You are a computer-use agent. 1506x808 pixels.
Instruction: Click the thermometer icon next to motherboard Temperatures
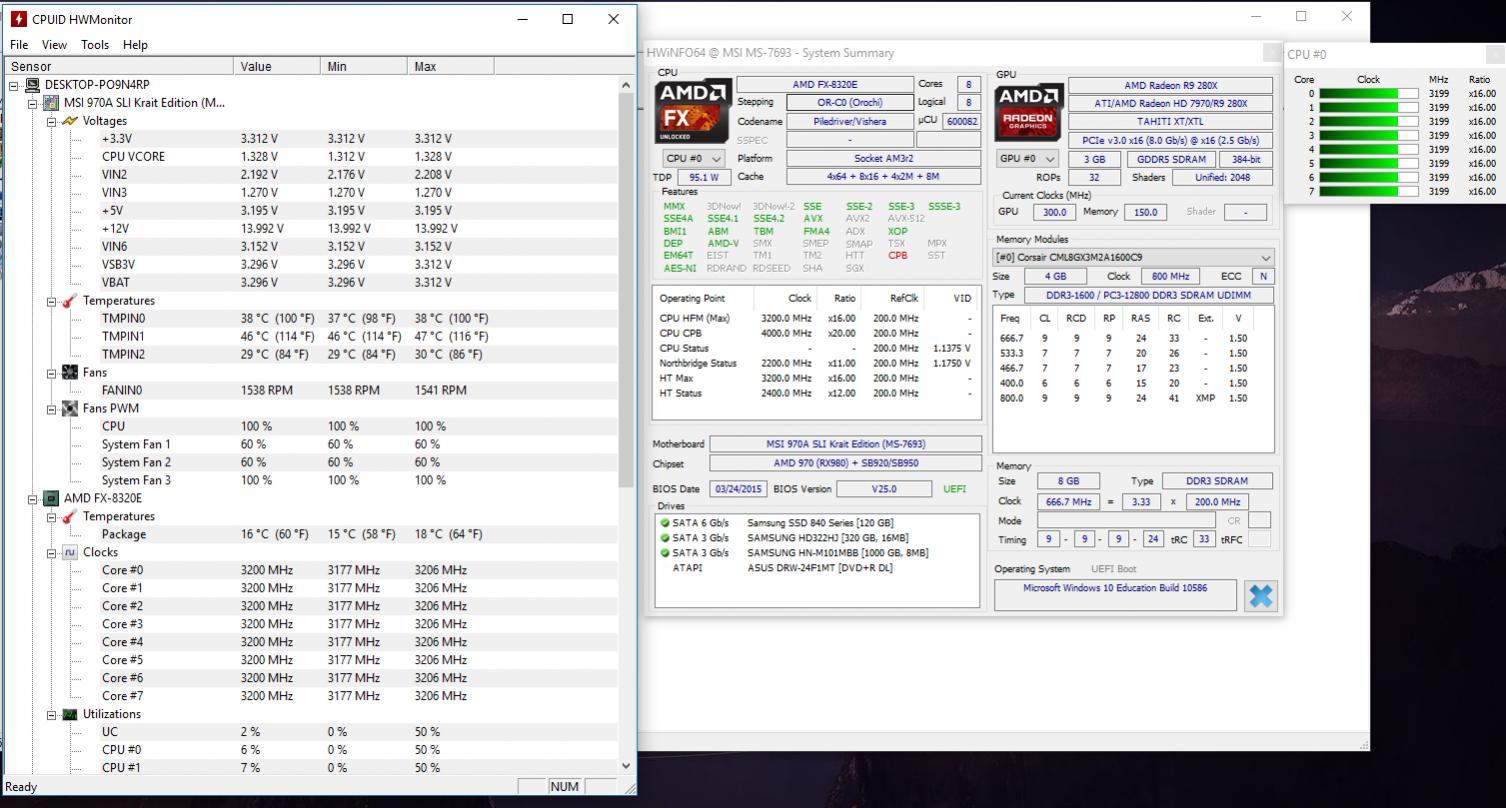tap(70, 301)
